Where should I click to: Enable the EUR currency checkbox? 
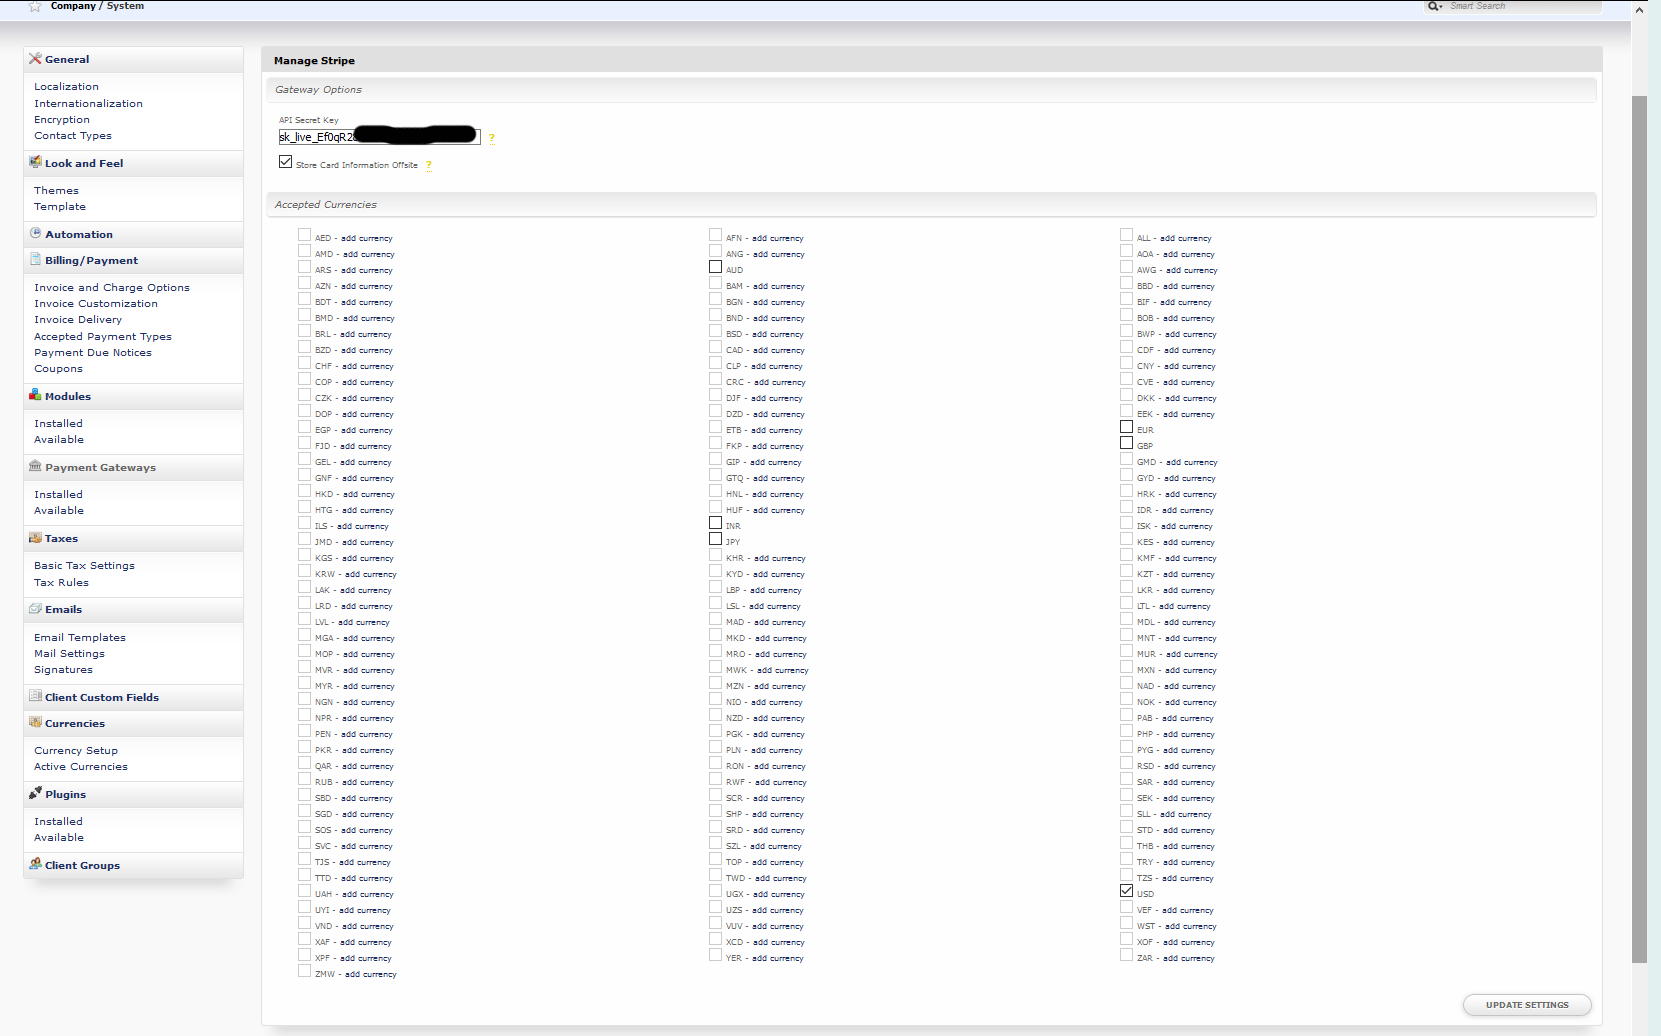coord(1127,426)
